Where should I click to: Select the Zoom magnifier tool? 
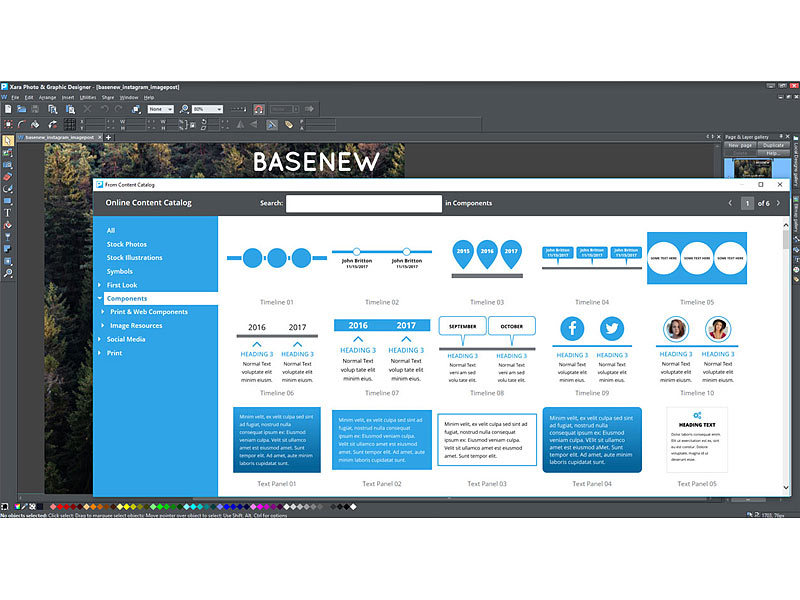click(7, 273)
